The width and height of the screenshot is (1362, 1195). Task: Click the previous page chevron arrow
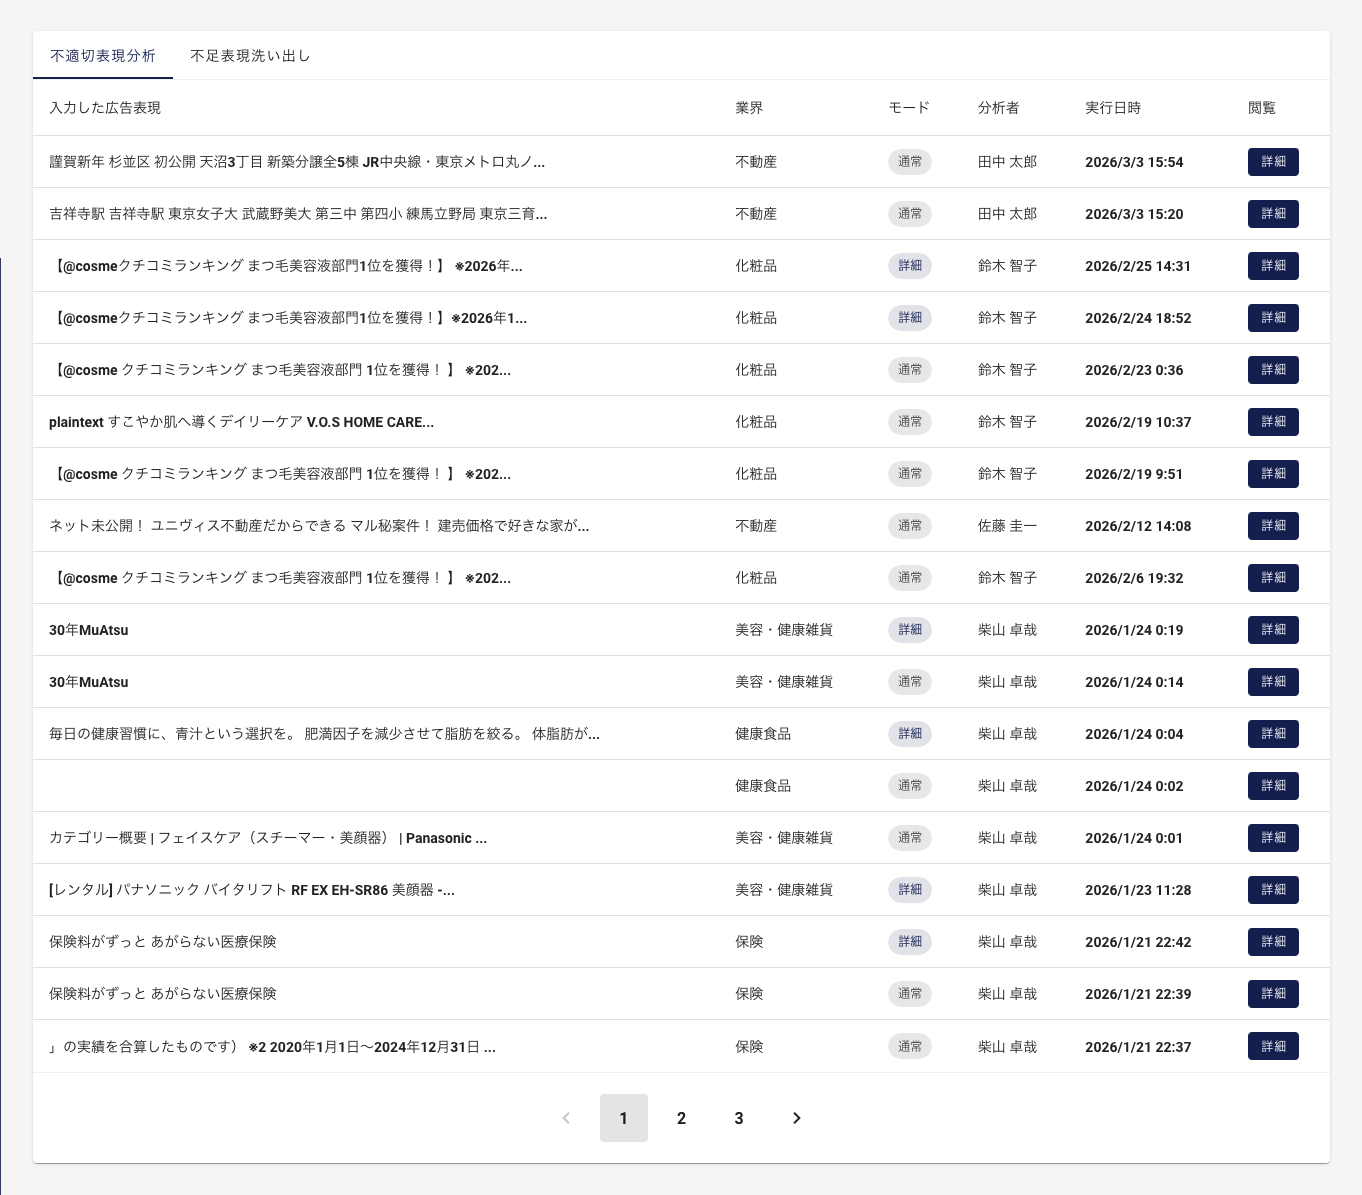(566, 1118)
